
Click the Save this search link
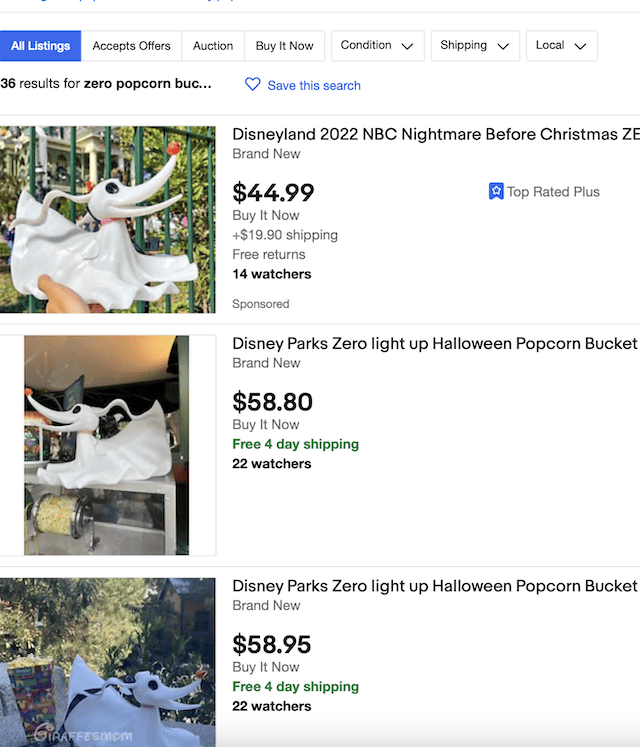314,86
